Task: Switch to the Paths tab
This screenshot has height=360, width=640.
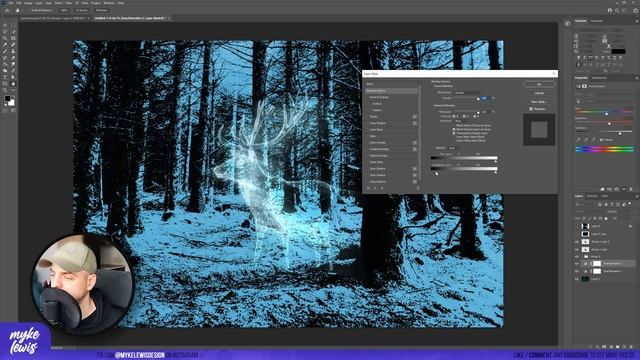Action: pos(604,196)
